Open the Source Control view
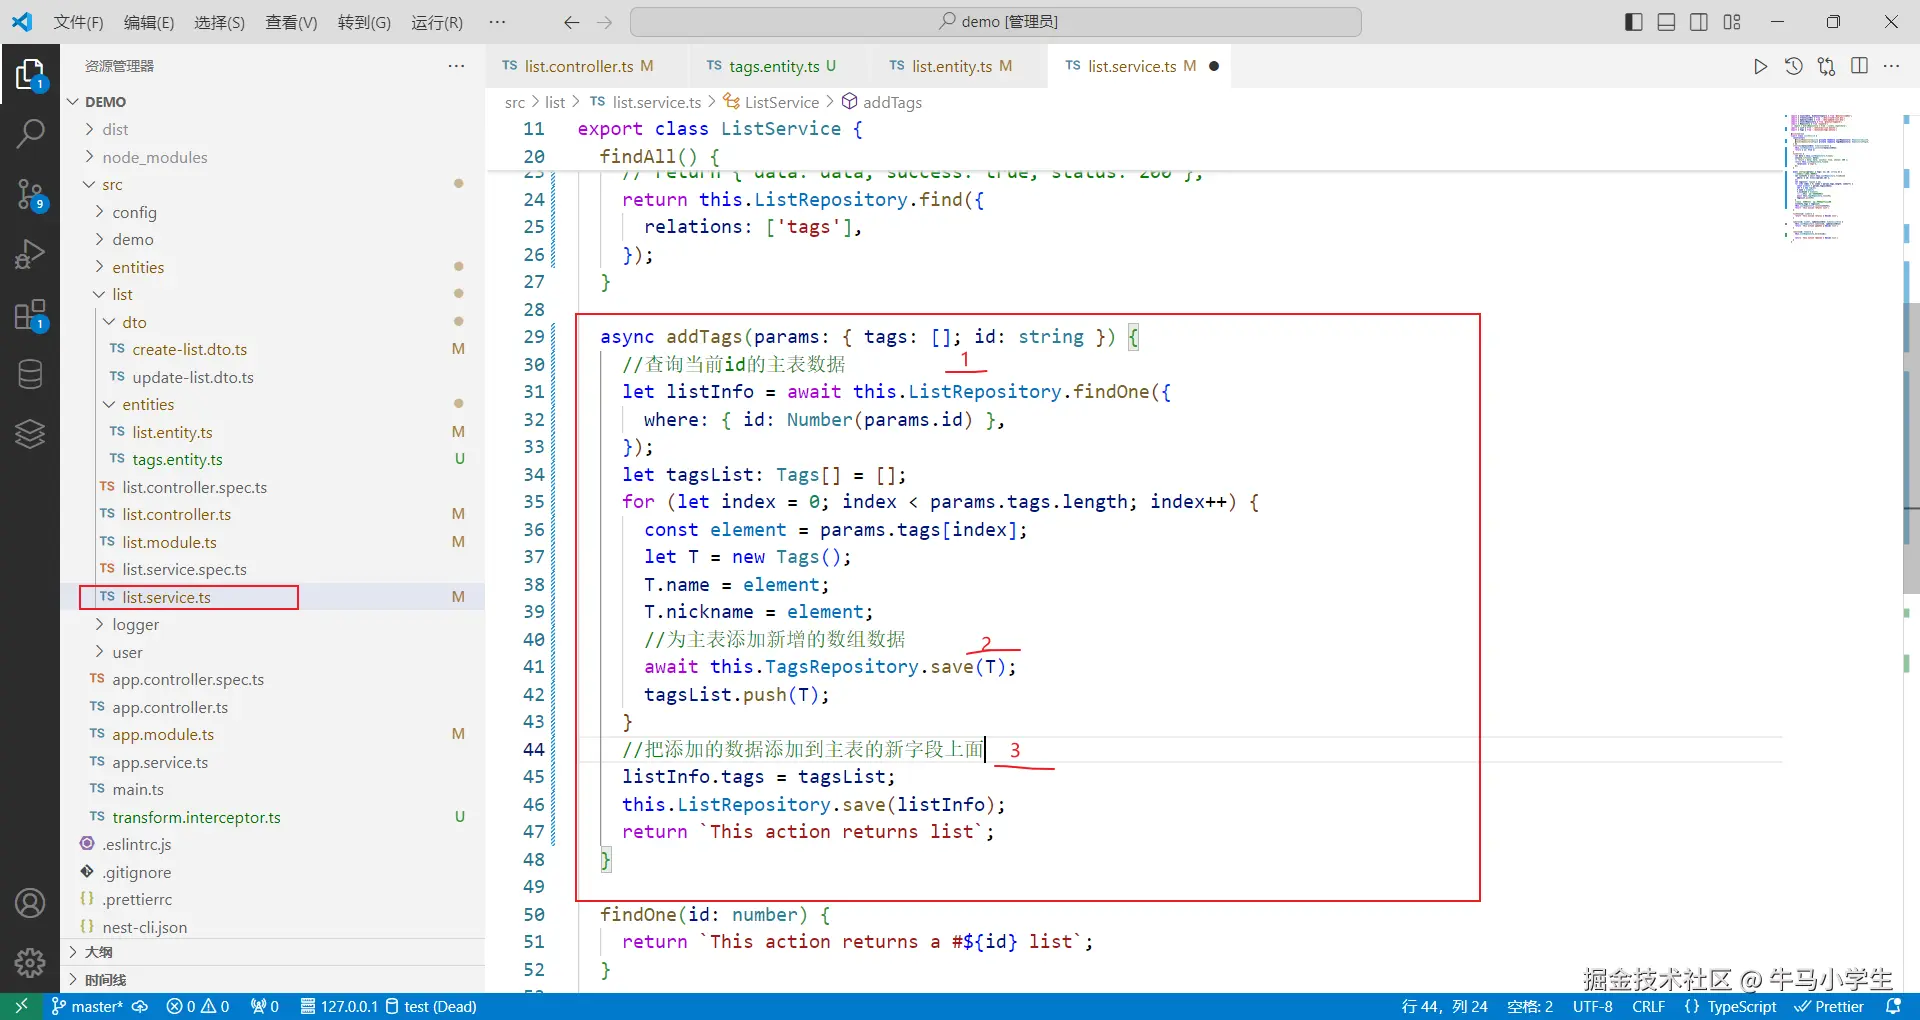 click(30, 194)
